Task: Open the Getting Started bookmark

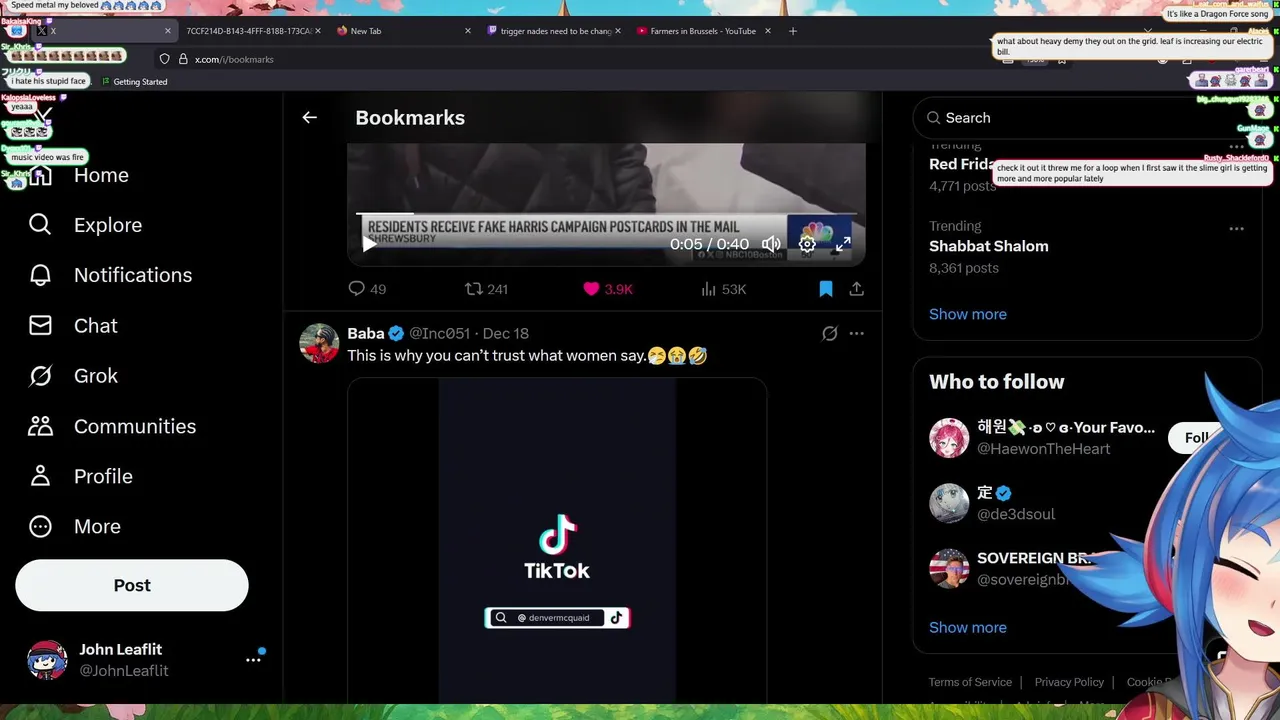Action: [135, 82]
